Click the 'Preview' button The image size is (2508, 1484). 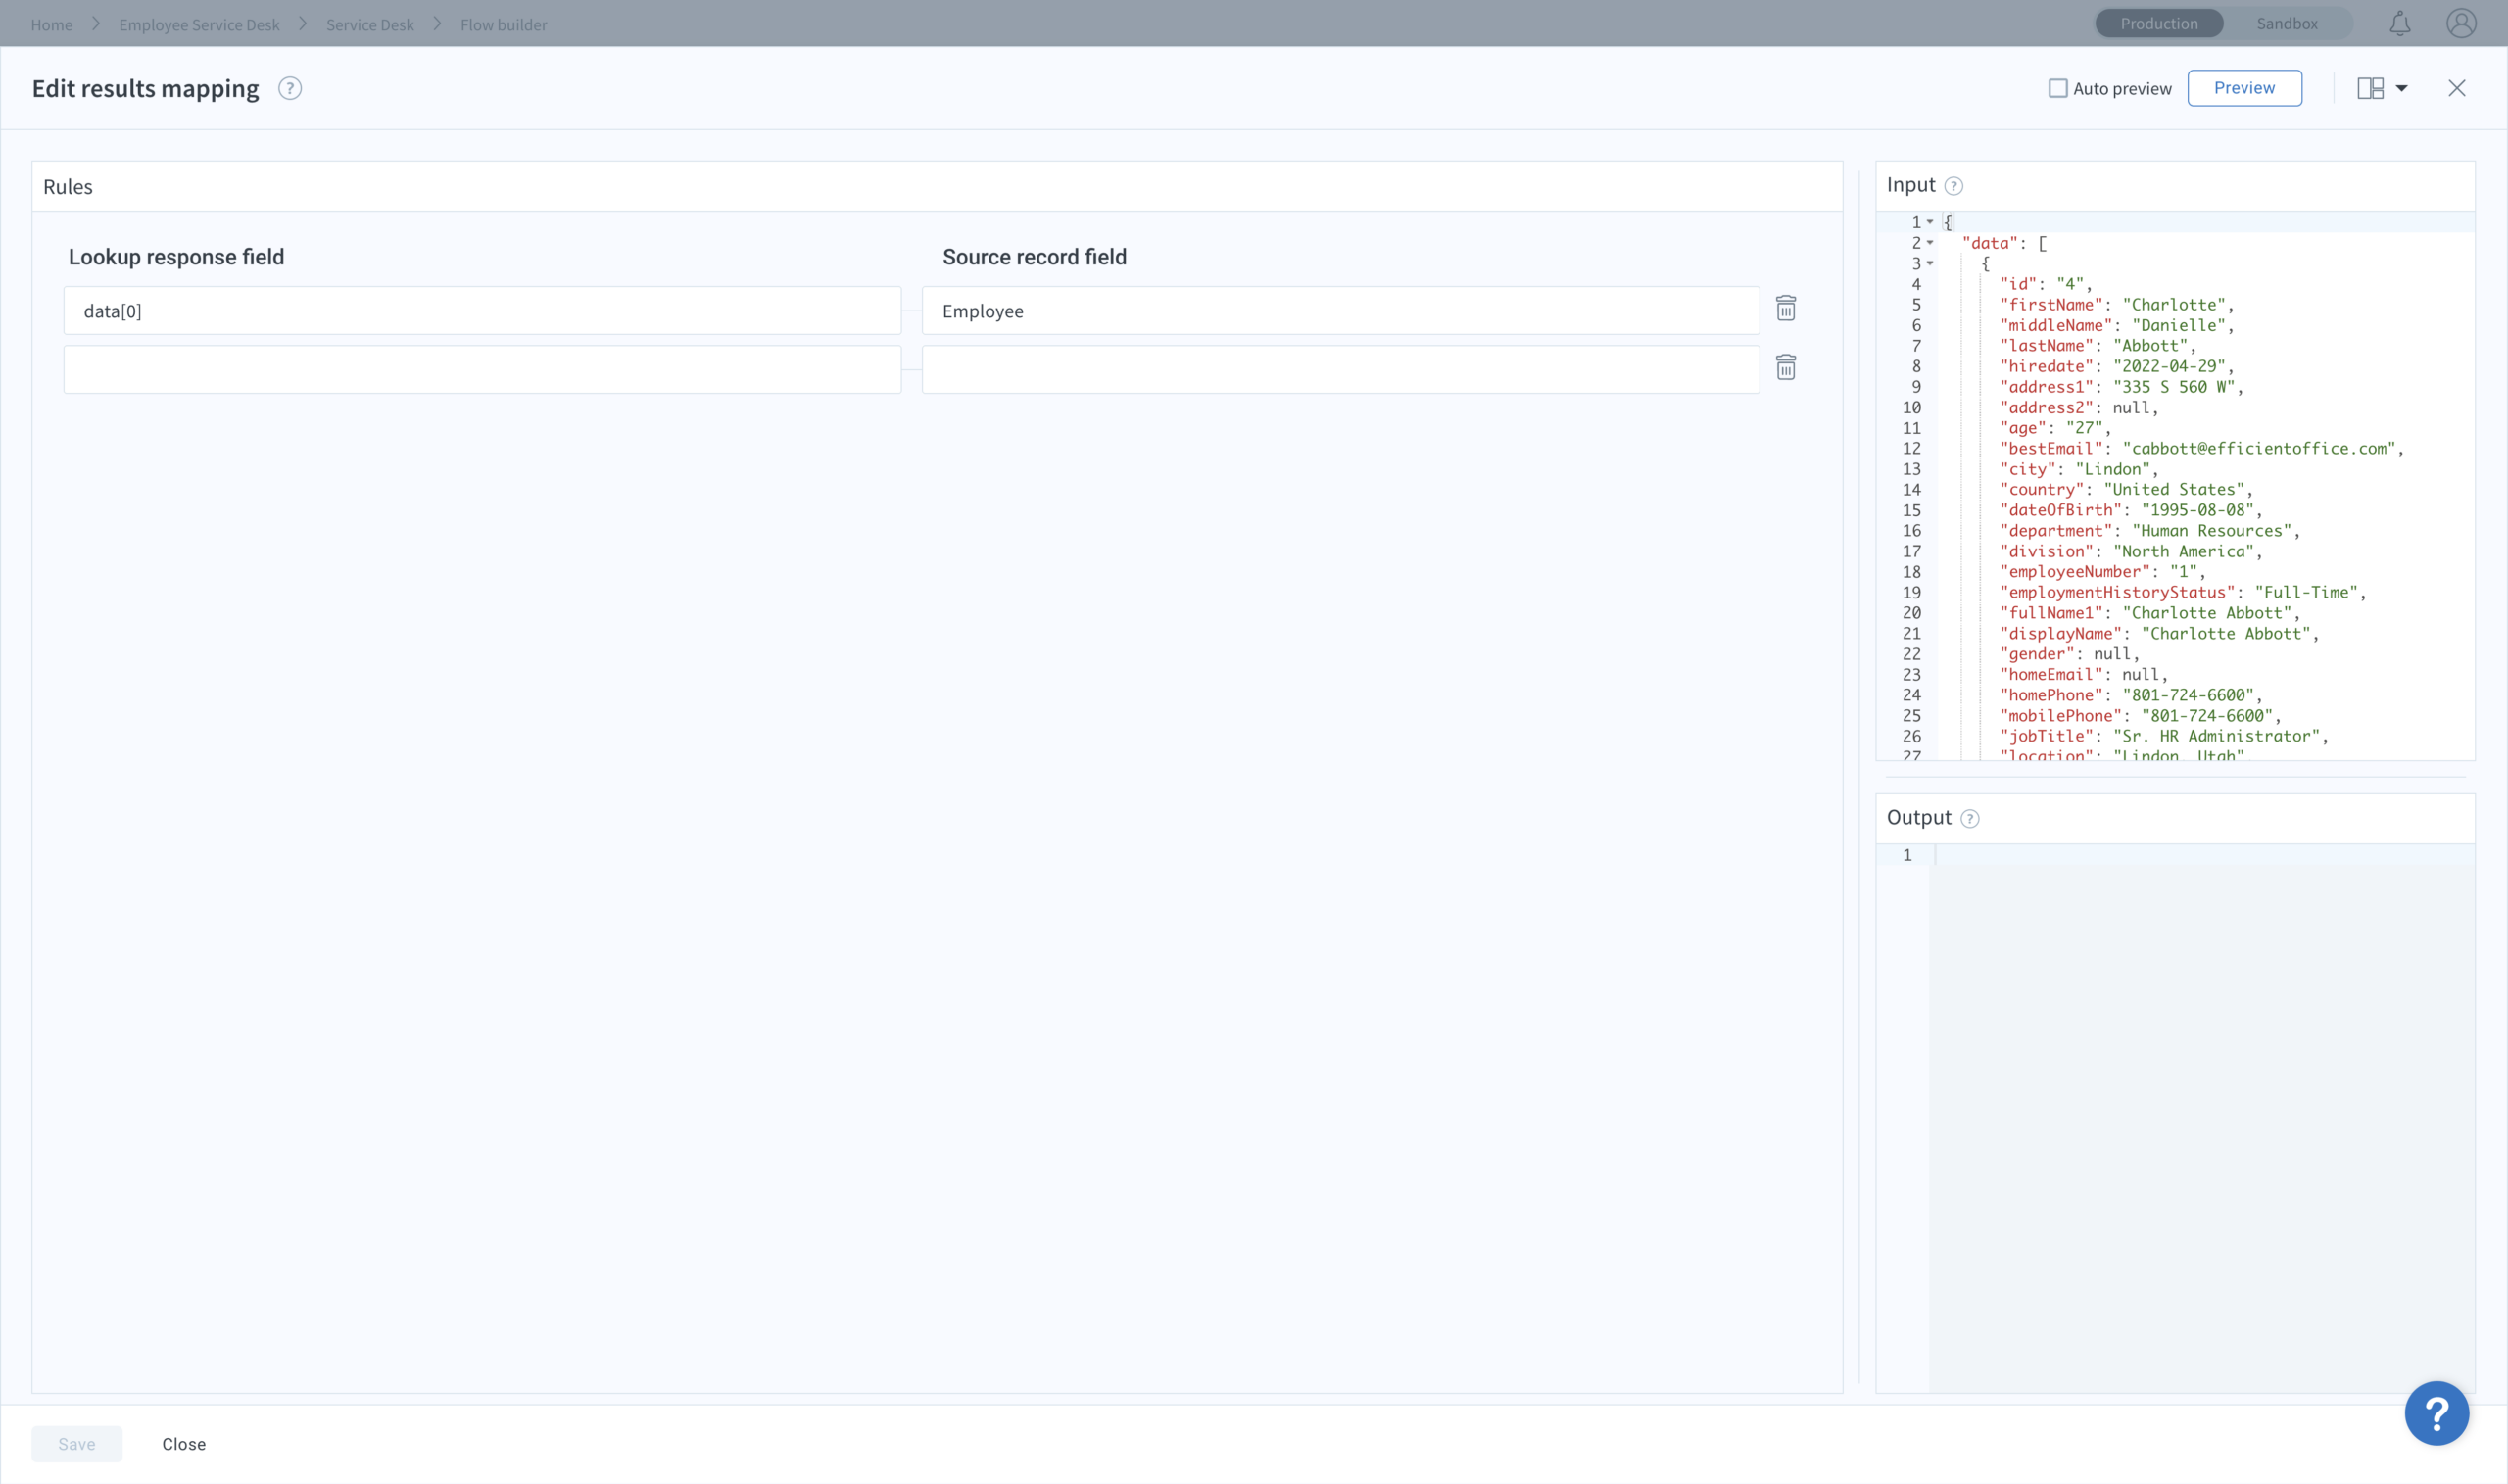(2244, 86)
